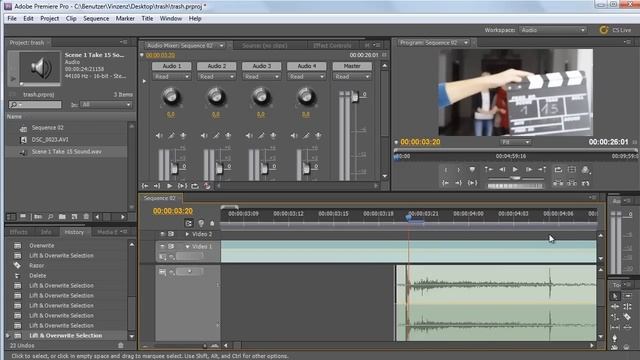The height and width of the screenshot is (360, 640).
Task: Click Play In to Out in Audio Mixer
Action: 182,186
